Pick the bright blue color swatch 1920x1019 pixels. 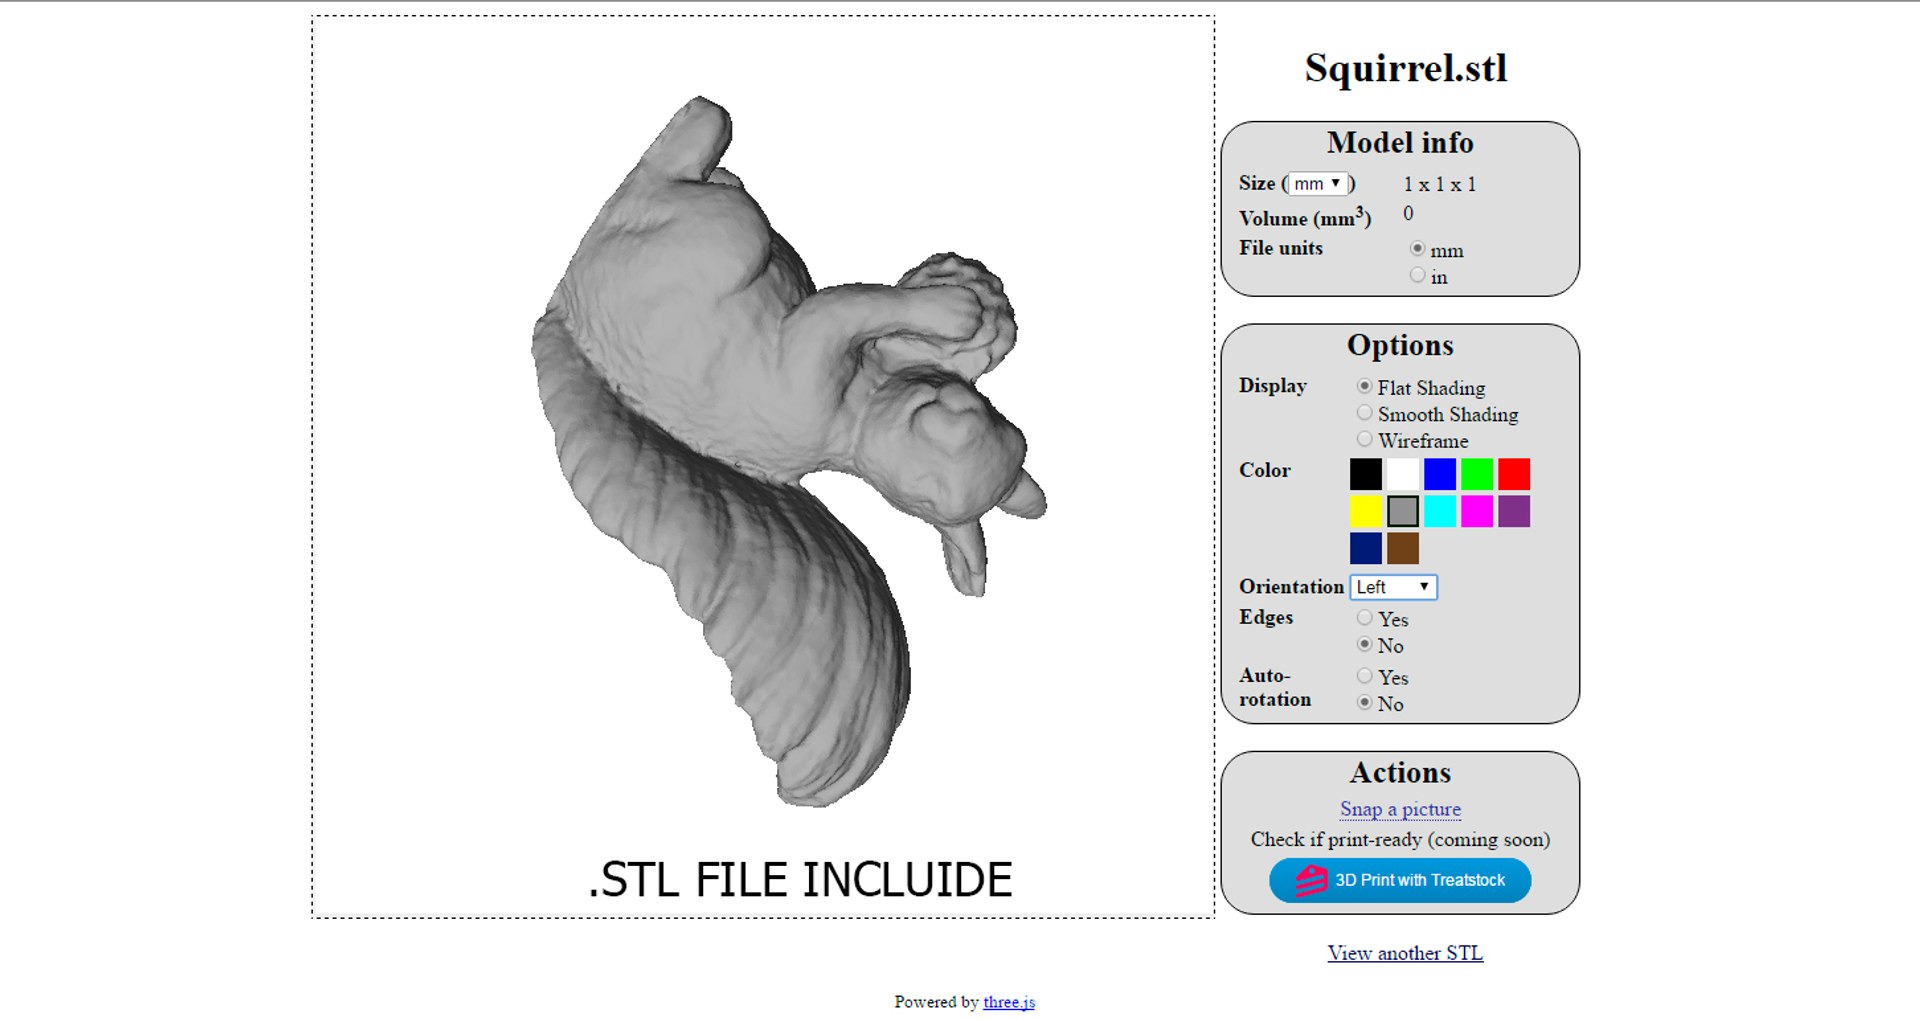[1440, 474]
